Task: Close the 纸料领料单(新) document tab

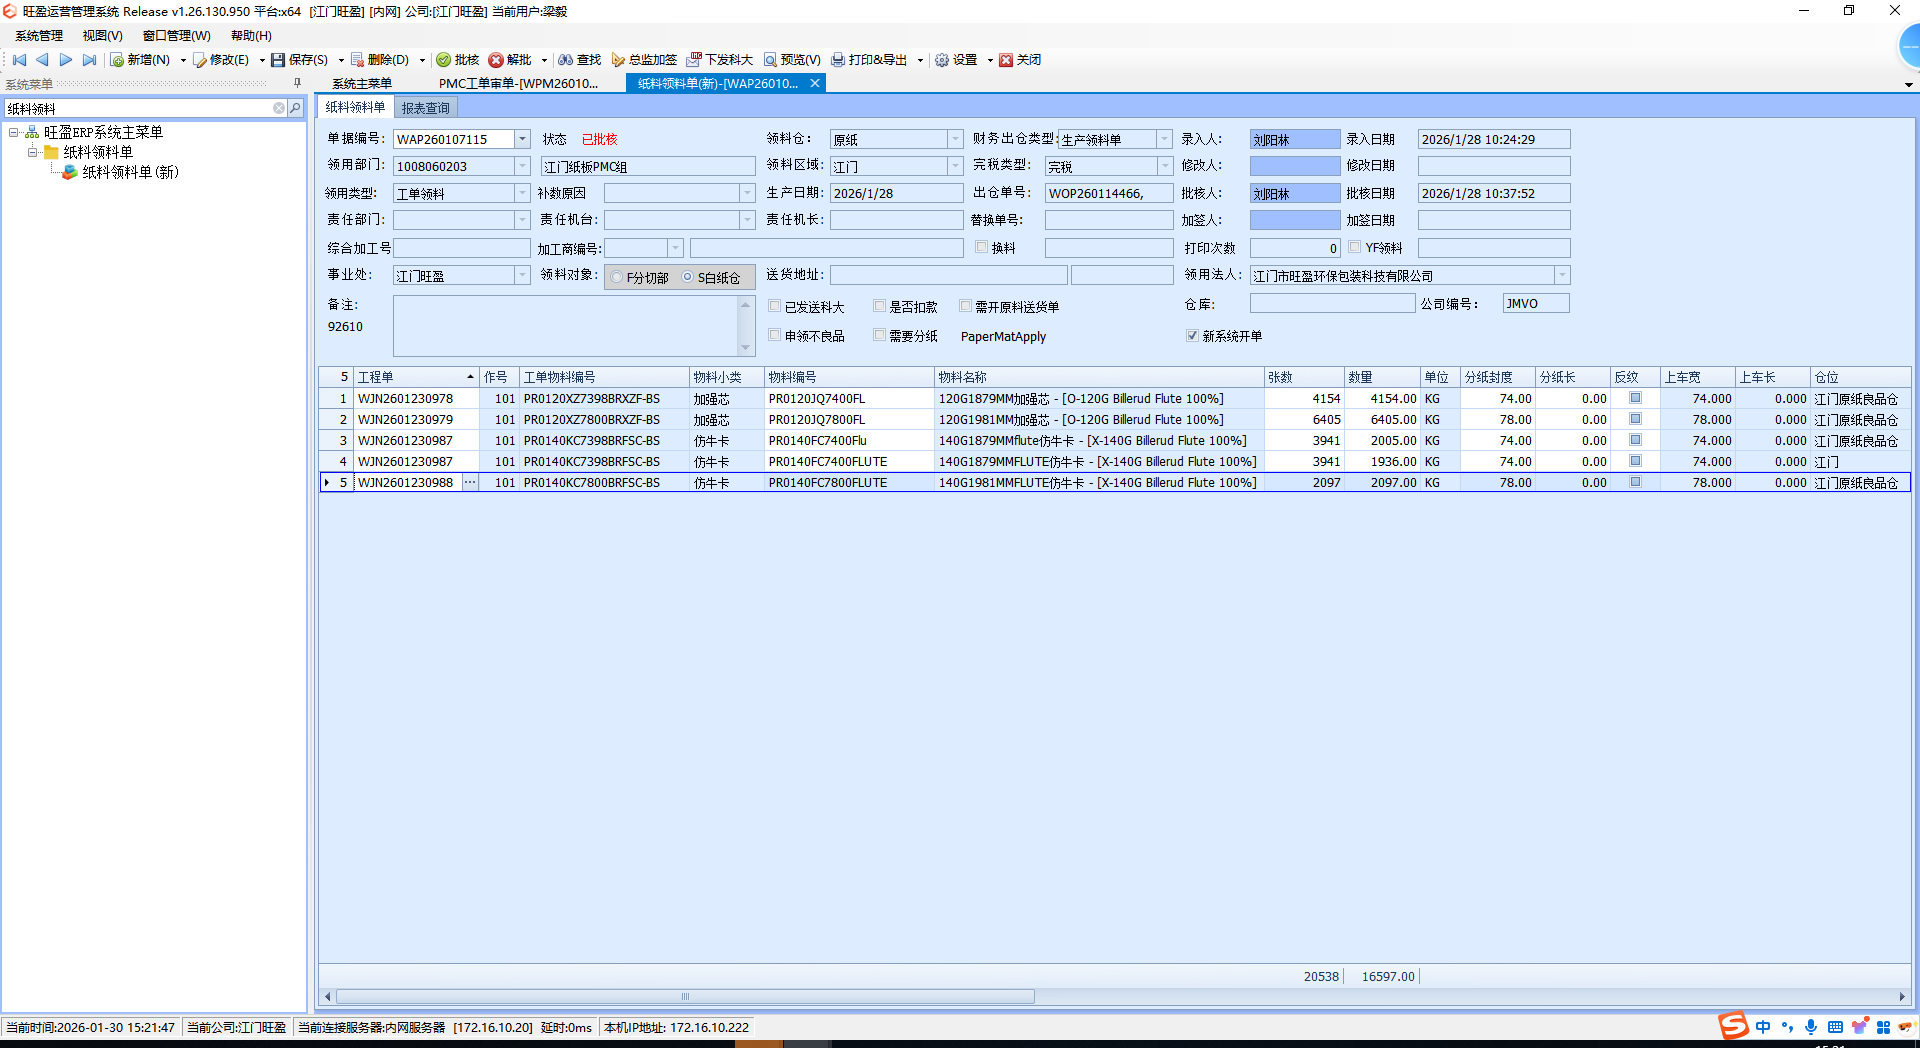Action: pos(815,83)
